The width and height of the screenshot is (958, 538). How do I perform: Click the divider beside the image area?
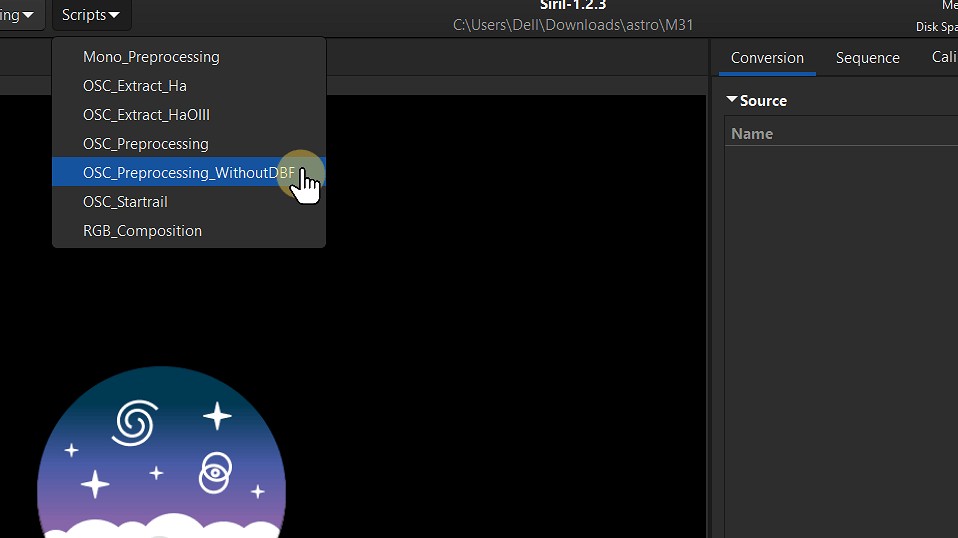point(710,300)
